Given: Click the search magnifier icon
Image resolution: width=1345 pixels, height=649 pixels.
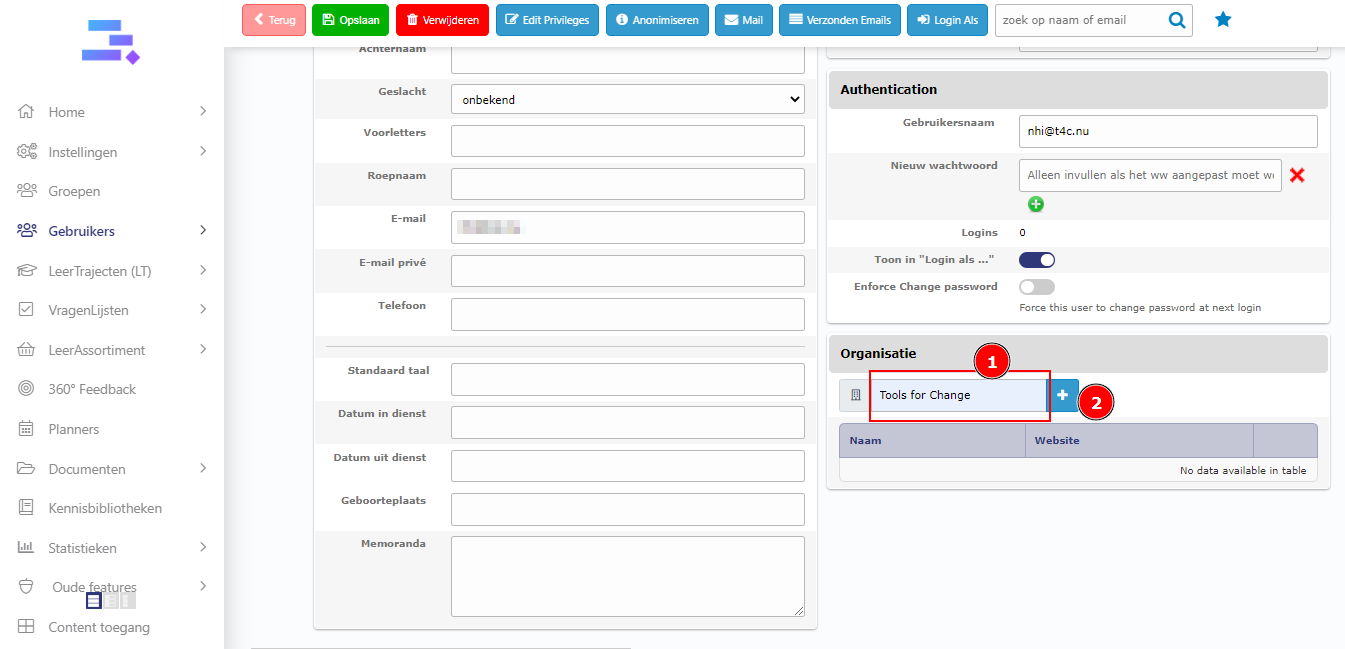Looking at the screenshot, I should click(x=1177, y=20).
